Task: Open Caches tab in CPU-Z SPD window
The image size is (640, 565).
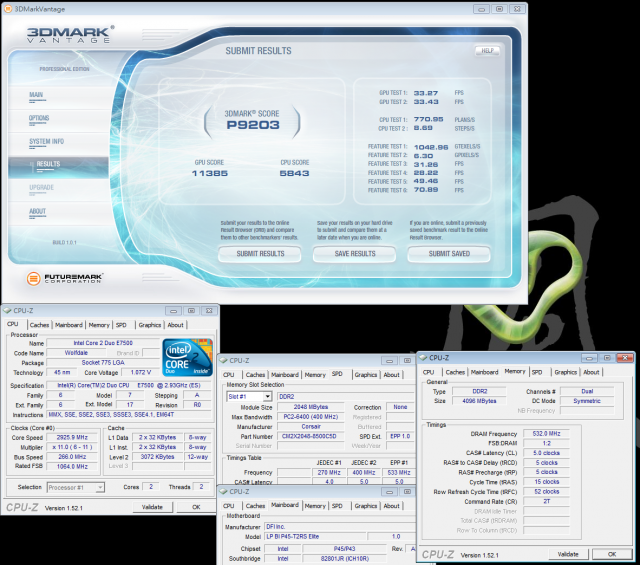Action: click(256, 375)
